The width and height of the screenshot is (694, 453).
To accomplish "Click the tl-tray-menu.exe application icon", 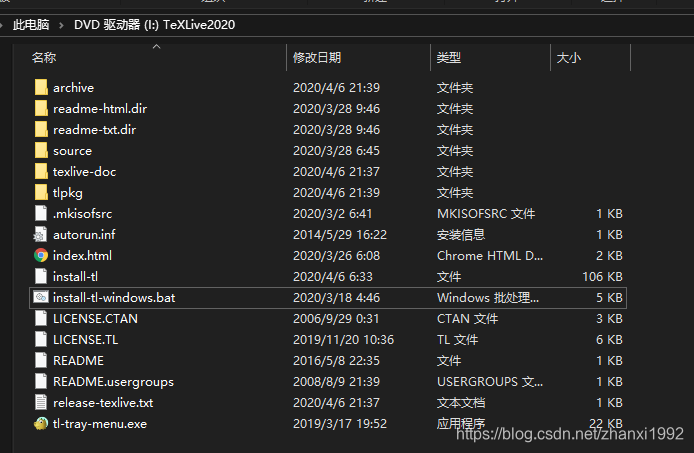I will click(41, 424).
